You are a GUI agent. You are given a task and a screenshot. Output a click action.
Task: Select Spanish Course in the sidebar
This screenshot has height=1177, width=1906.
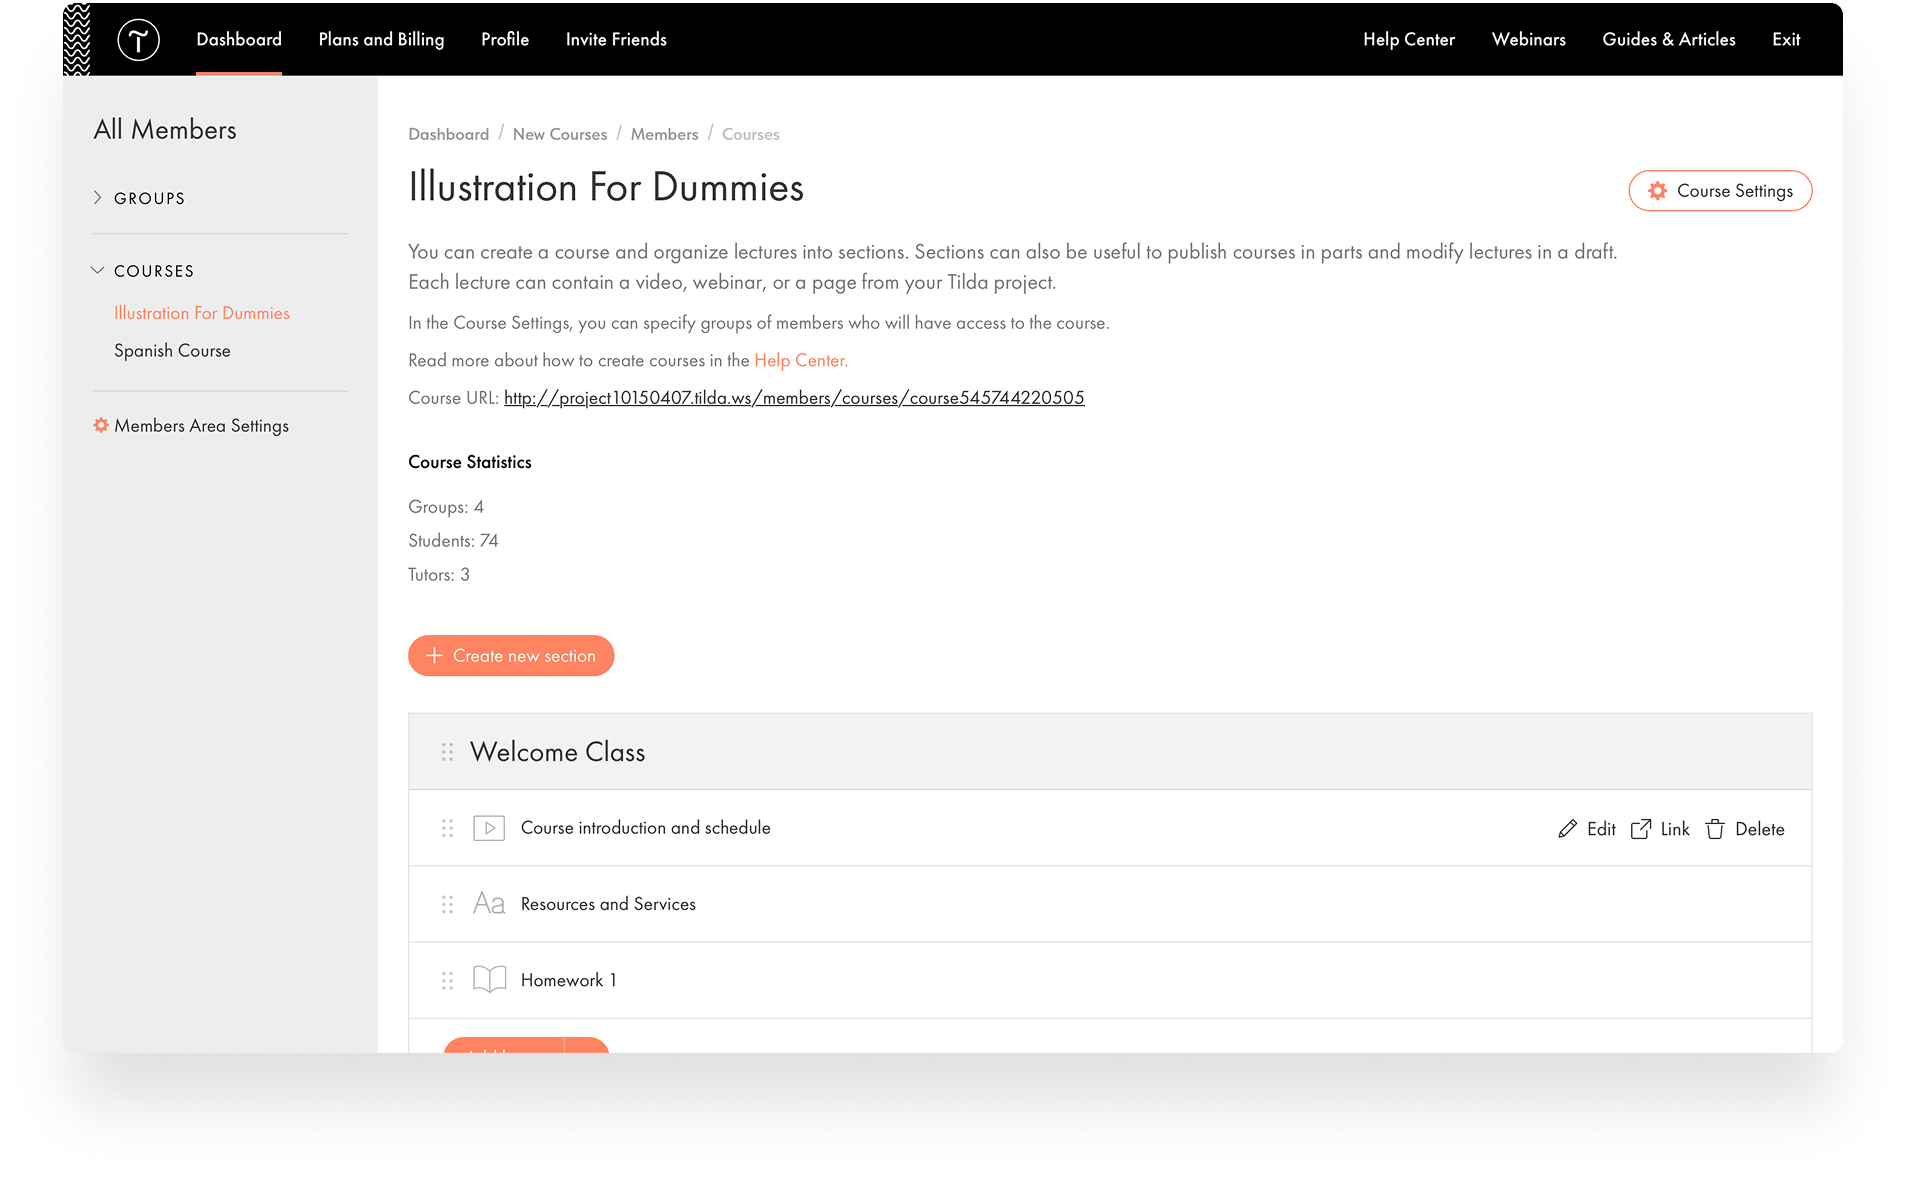tap(172, 351)
